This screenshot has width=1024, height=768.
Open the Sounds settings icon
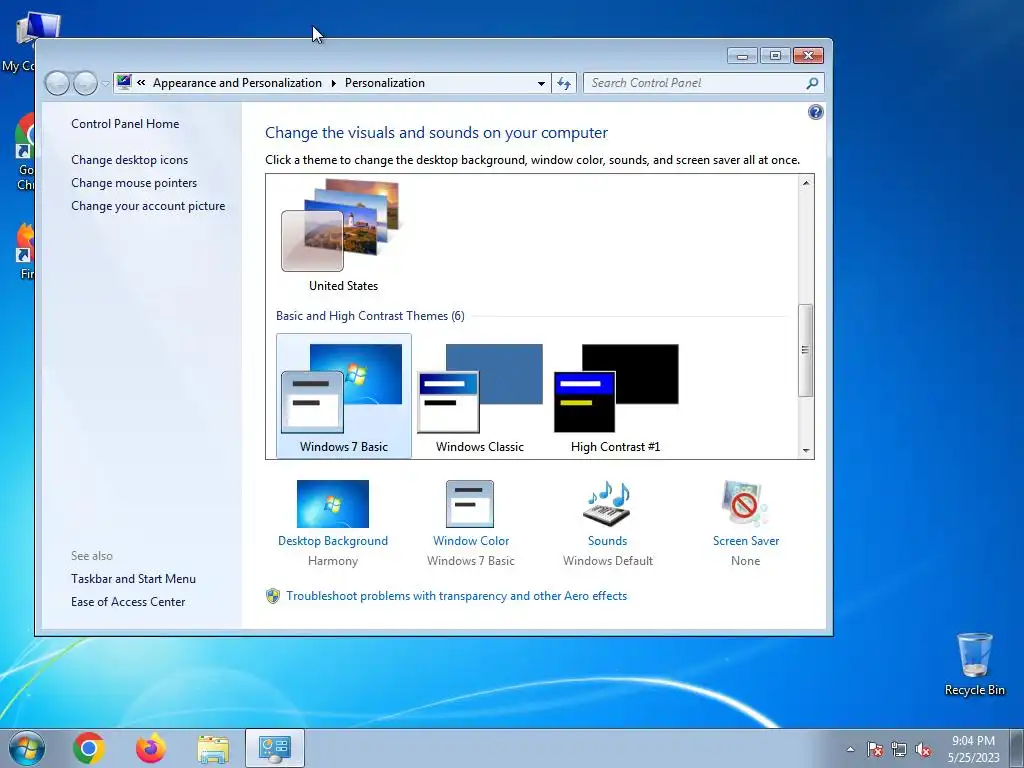(607, 504)
